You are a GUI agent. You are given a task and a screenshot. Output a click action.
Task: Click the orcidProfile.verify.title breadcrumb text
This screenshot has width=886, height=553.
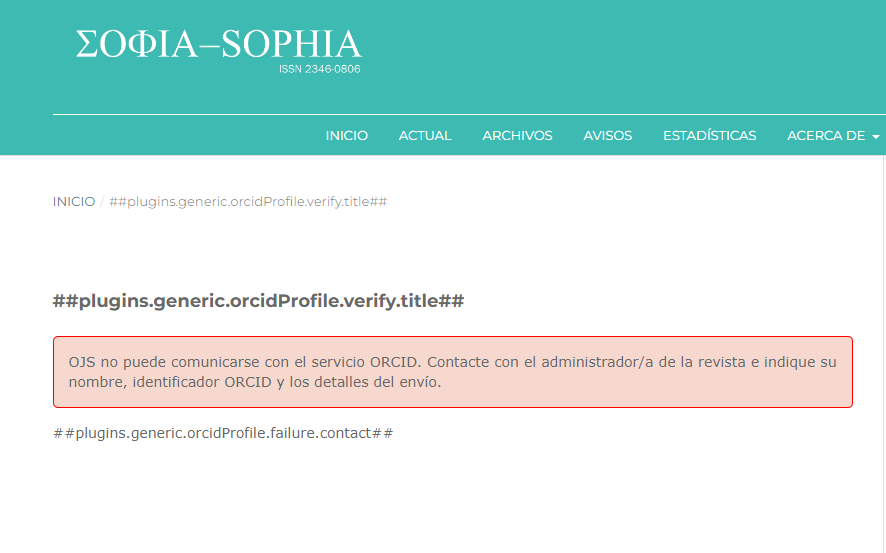248,202
